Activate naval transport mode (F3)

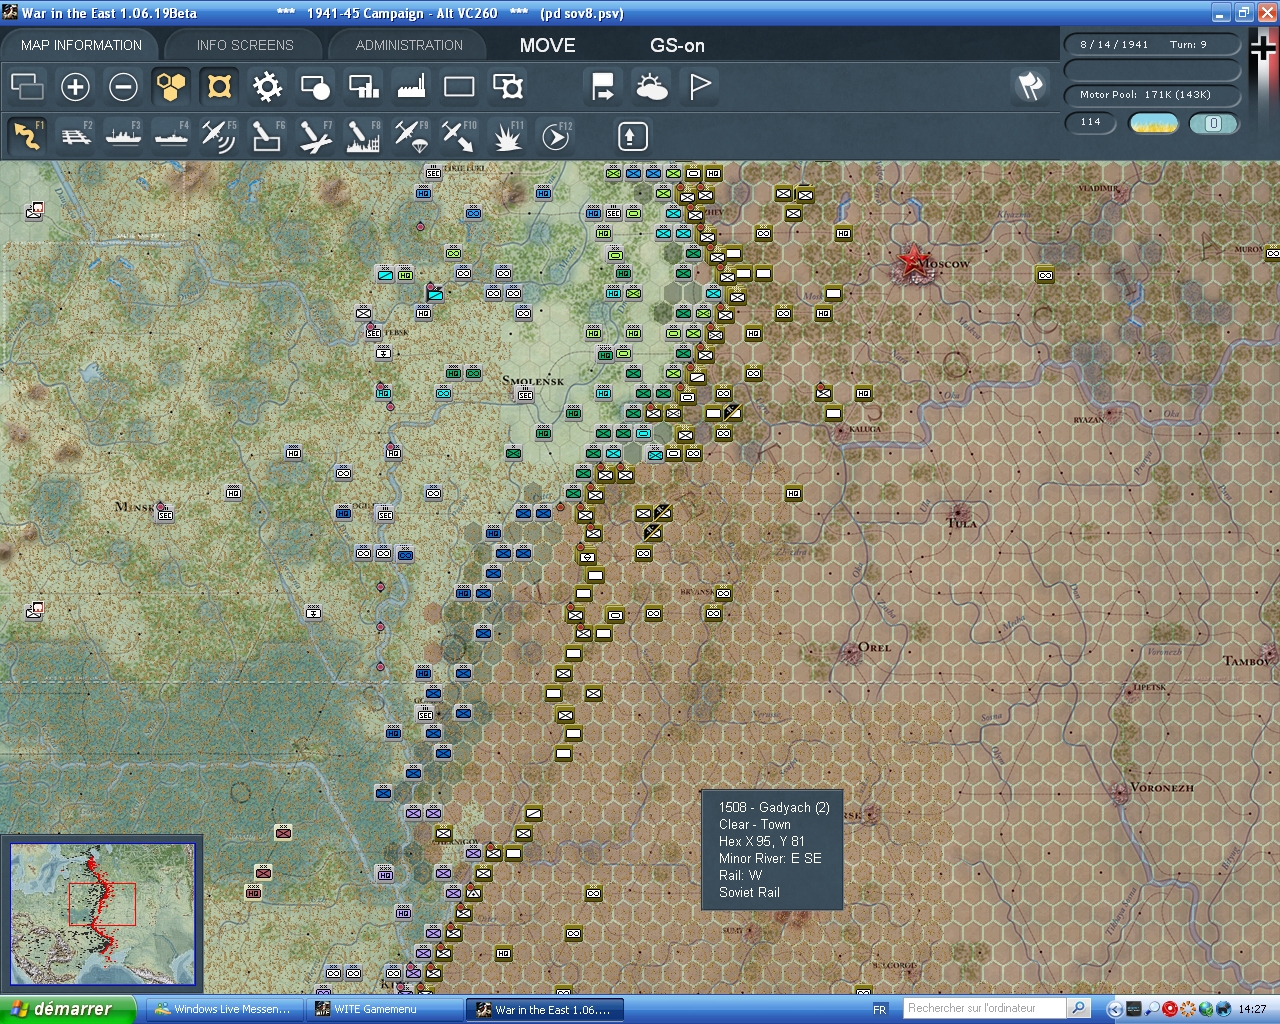coord(123,135)
